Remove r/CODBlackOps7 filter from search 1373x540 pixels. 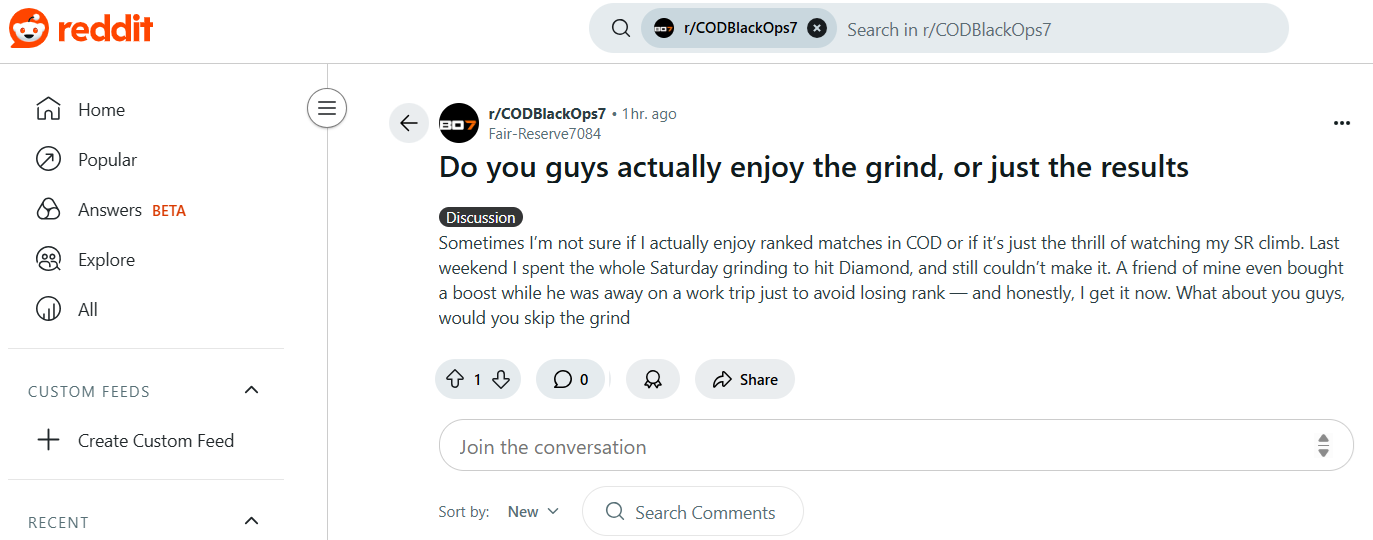(817, 29)
